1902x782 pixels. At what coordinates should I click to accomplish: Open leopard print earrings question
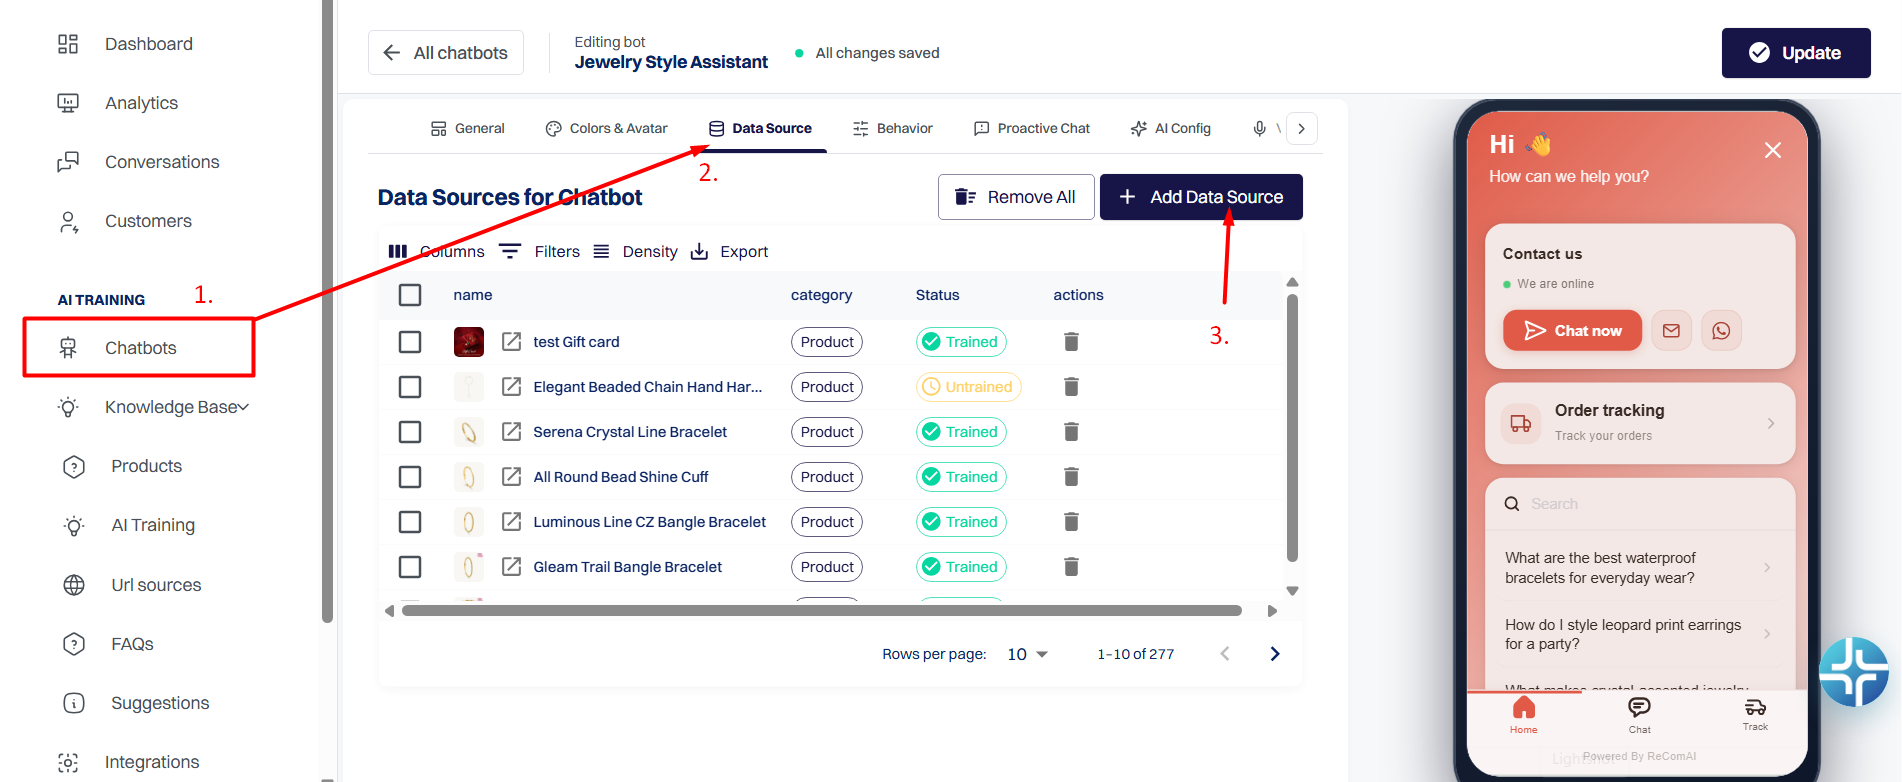coord(1640,634)
